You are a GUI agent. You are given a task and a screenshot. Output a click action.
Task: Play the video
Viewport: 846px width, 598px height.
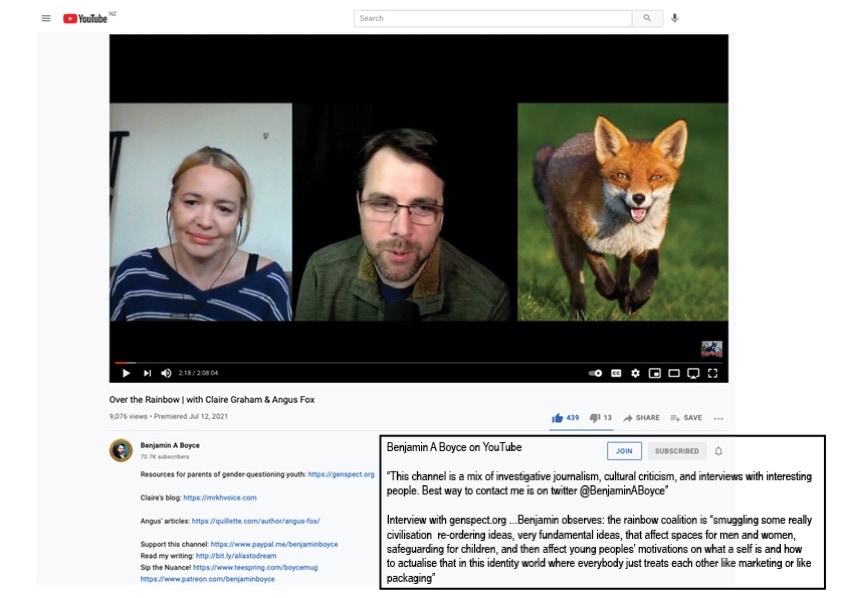point(126,373)
